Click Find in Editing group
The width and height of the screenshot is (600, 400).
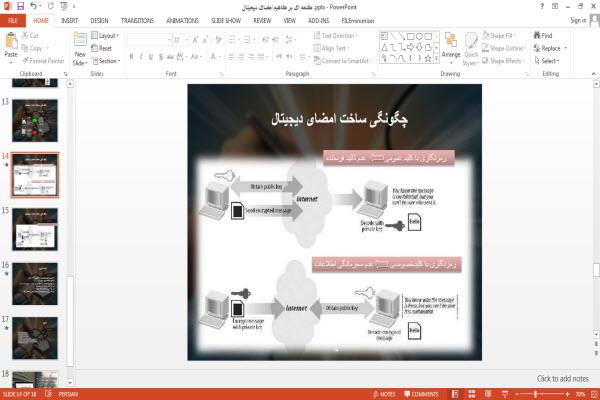pyautogui.click(x=543, y=36)
